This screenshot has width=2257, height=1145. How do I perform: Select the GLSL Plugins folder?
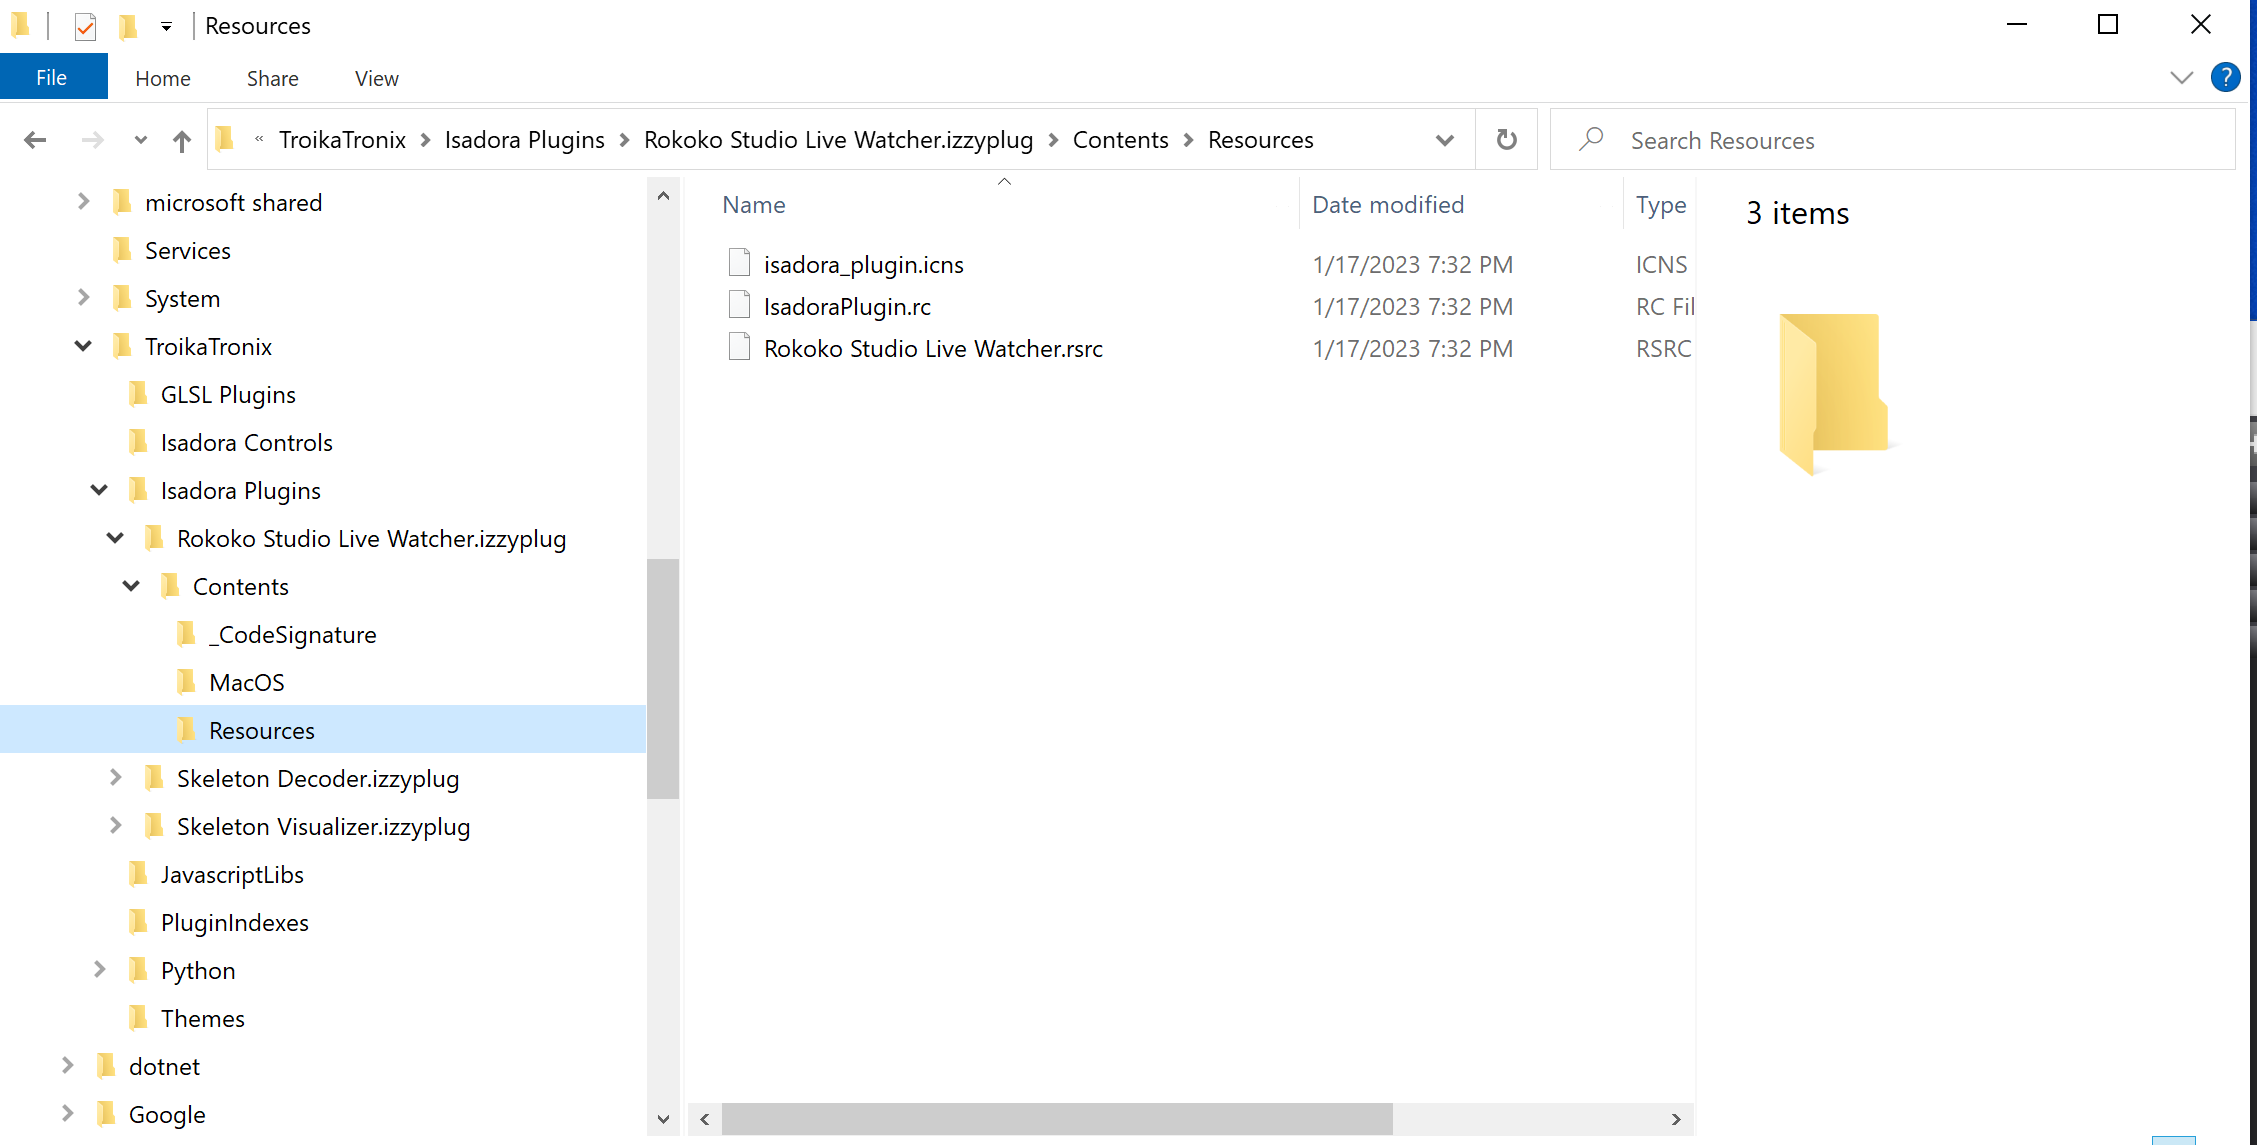[x=229, y=395]
